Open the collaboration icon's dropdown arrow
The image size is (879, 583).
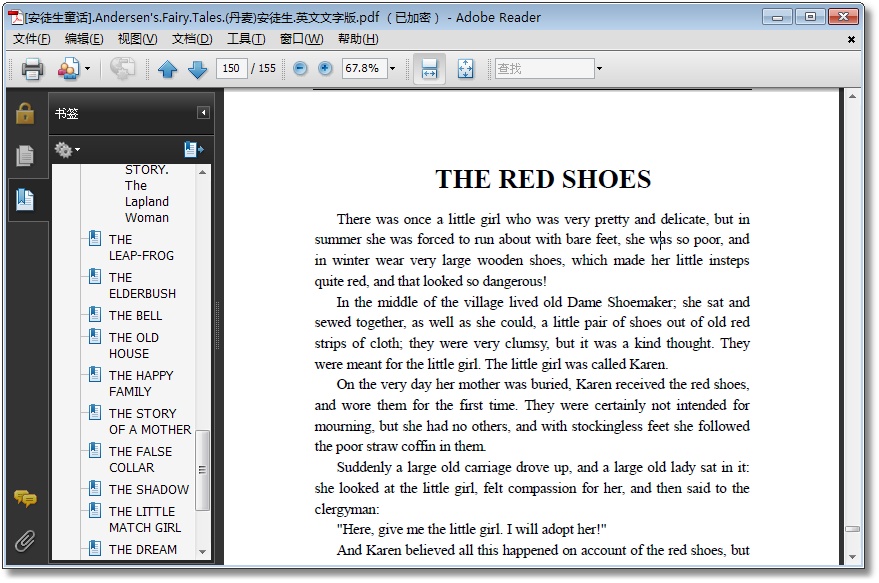(x=87, y=69)
